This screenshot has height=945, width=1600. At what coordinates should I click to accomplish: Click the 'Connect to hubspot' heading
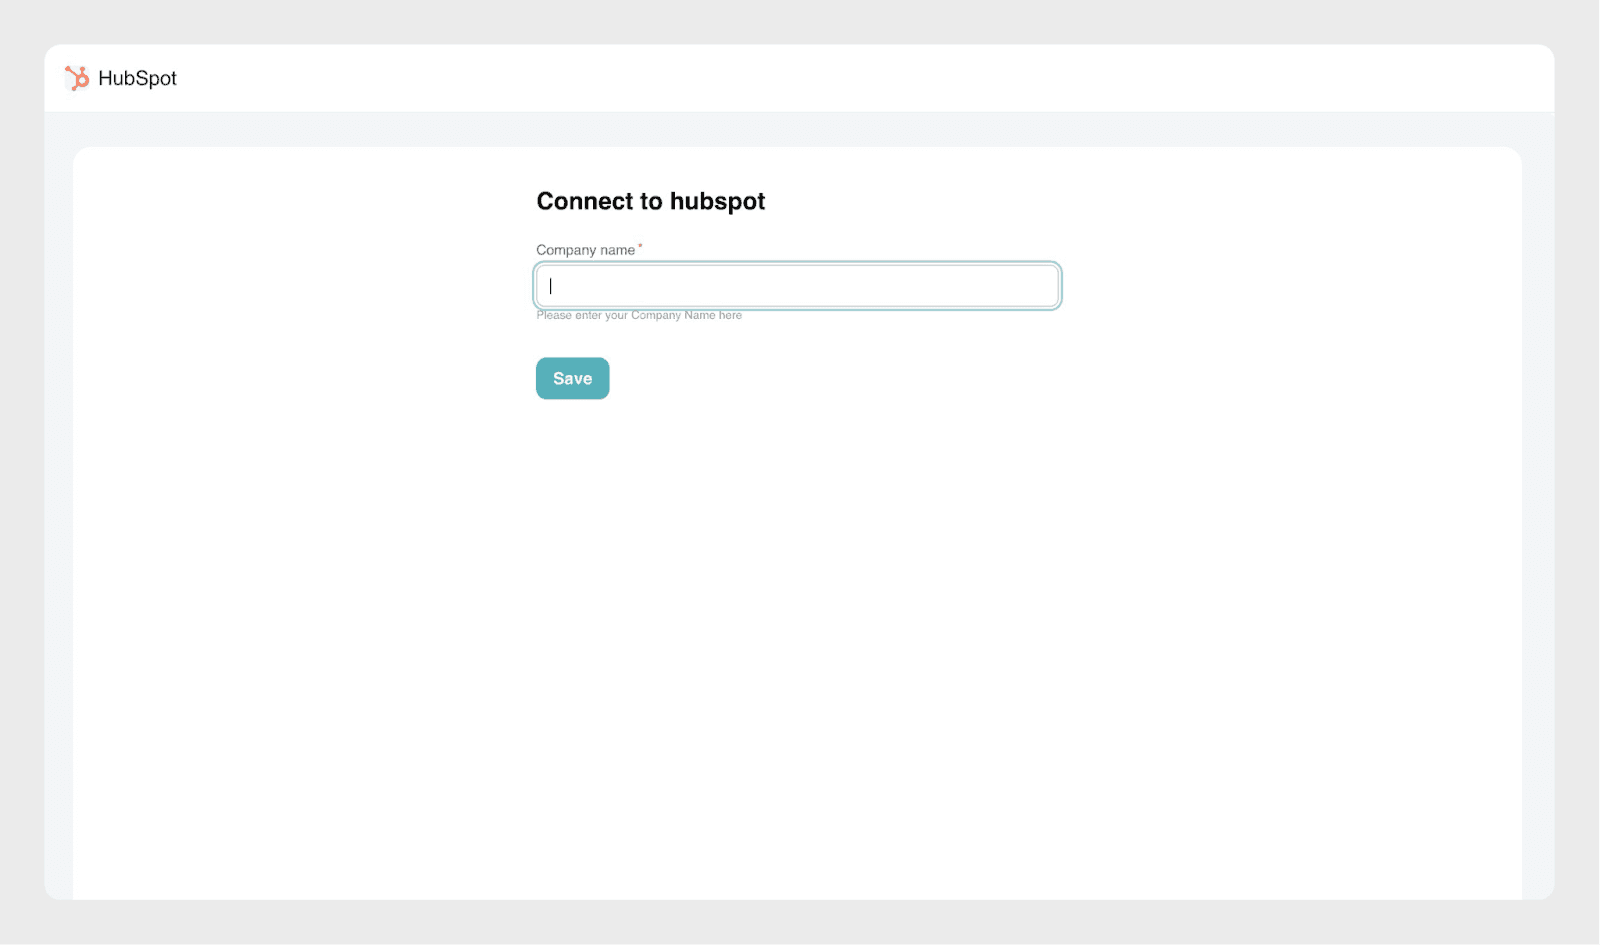650,201
